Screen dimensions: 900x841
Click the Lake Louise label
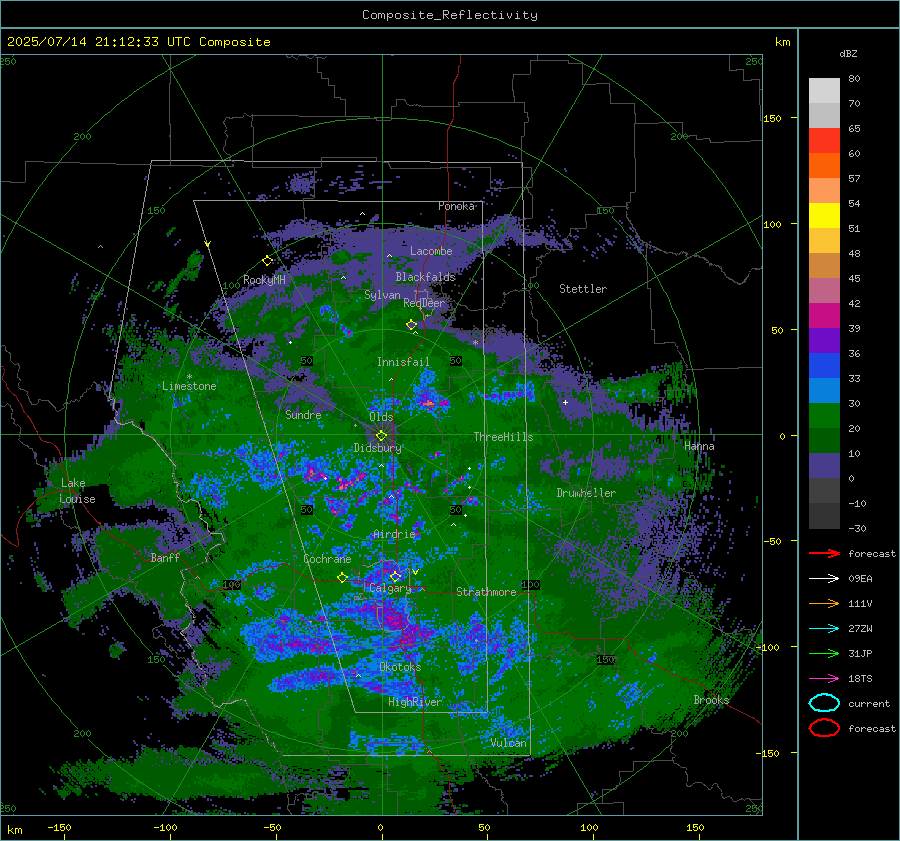tap(77, 491)
